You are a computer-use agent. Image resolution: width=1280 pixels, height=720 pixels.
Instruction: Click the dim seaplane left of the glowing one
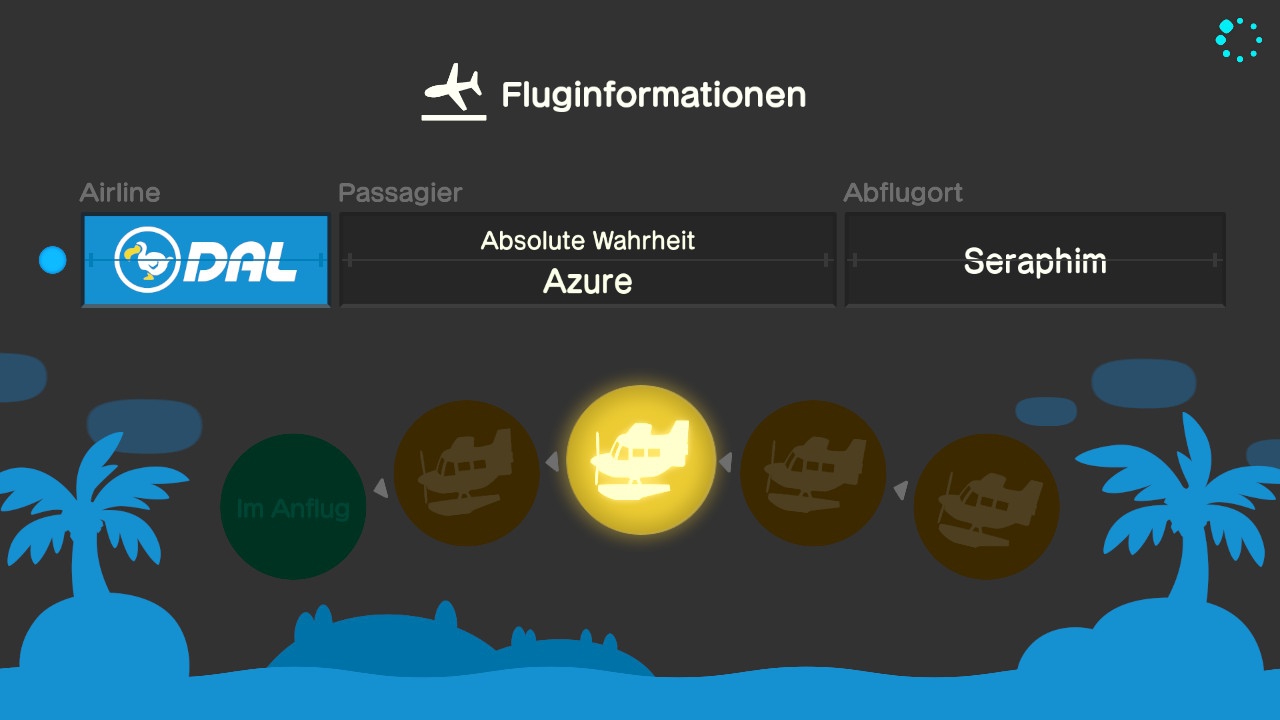point(467,473)
